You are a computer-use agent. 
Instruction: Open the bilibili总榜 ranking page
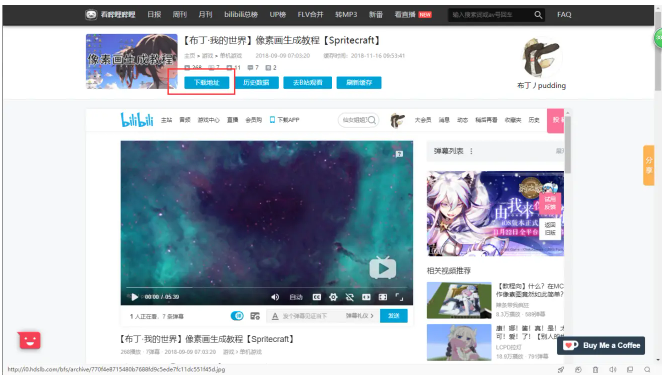[241, 14]
